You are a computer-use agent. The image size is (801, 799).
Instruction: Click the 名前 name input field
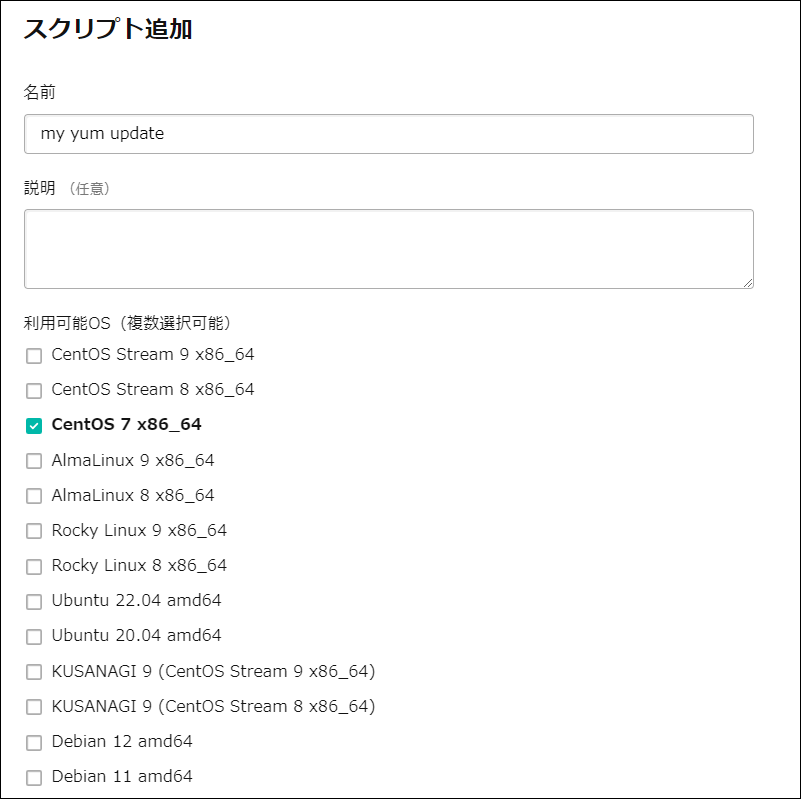(x=388, y=134)
